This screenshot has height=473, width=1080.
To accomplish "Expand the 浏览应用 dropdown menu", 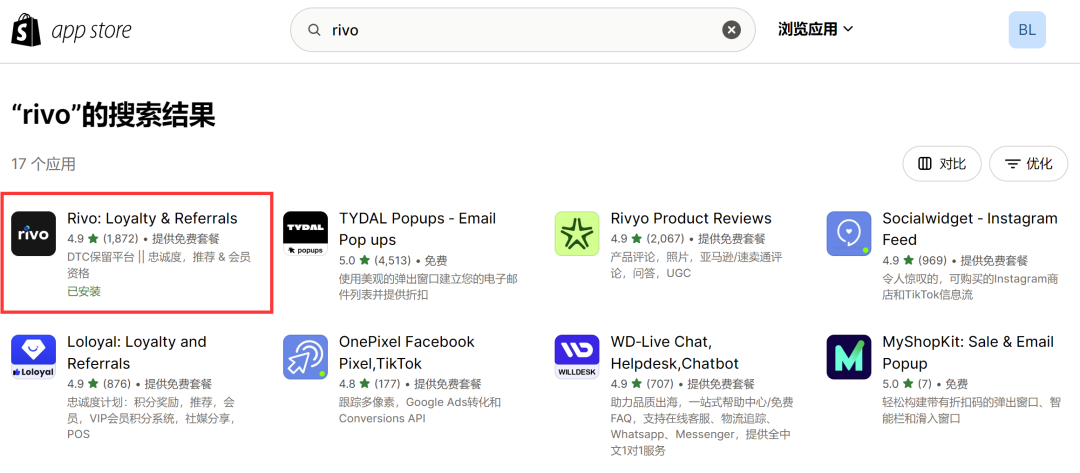I will [x=815, y=29].
